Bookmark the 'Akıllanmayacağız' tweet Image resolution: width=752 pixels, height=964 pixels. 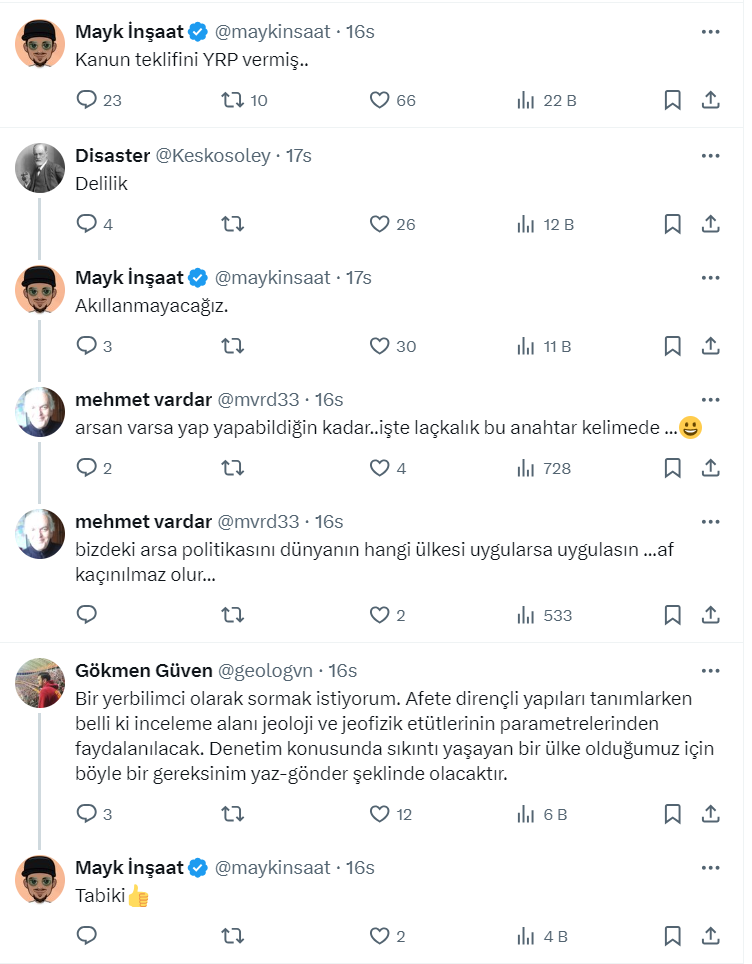[x=673, y=347]
